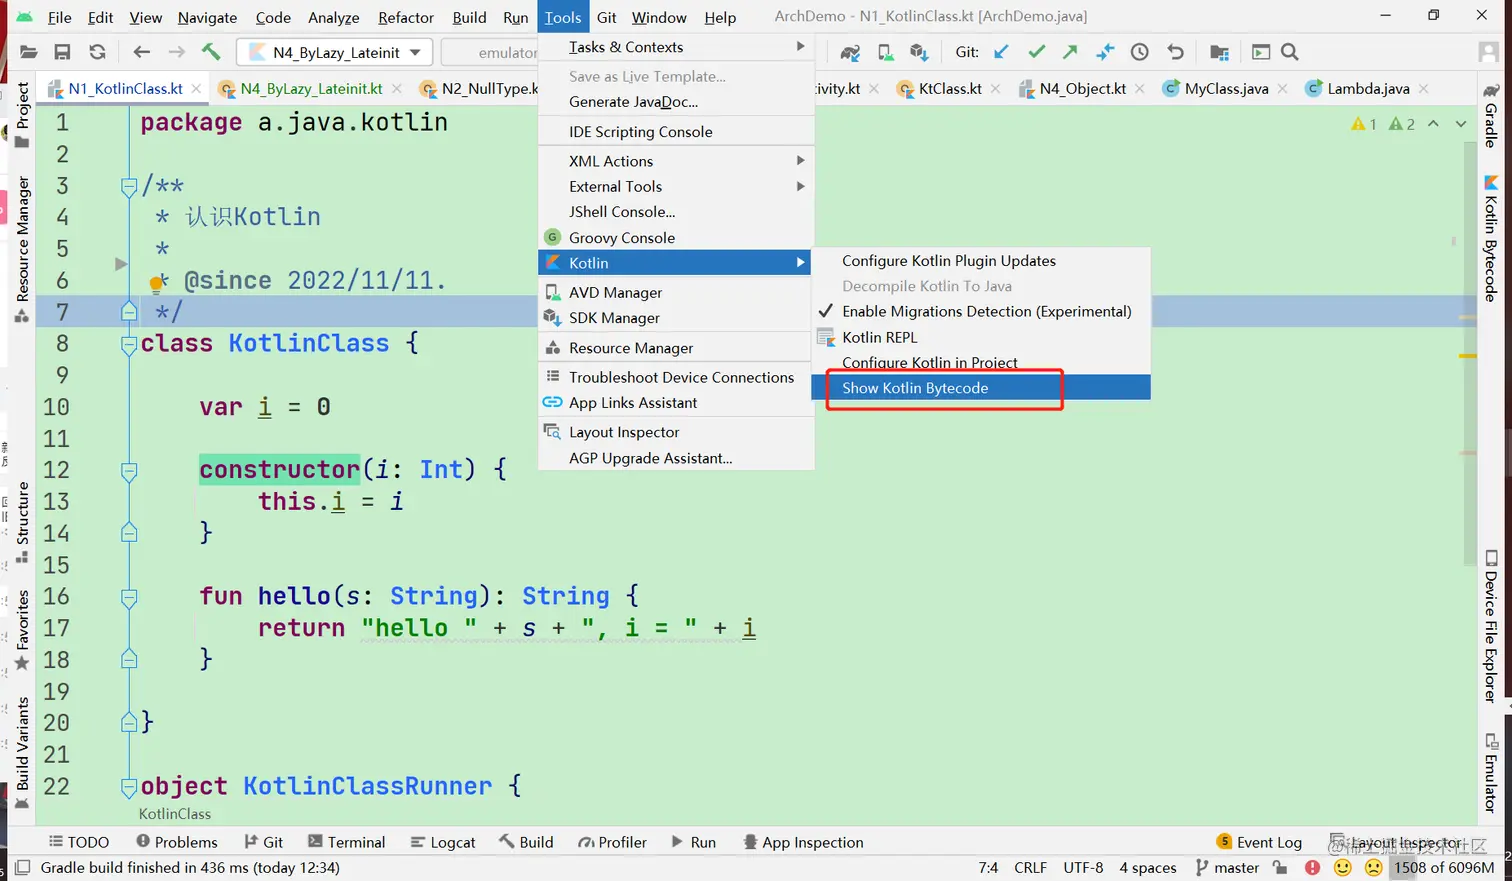
Task: Click Git Commit green checkmark icon
Action: click(1036, 52)
